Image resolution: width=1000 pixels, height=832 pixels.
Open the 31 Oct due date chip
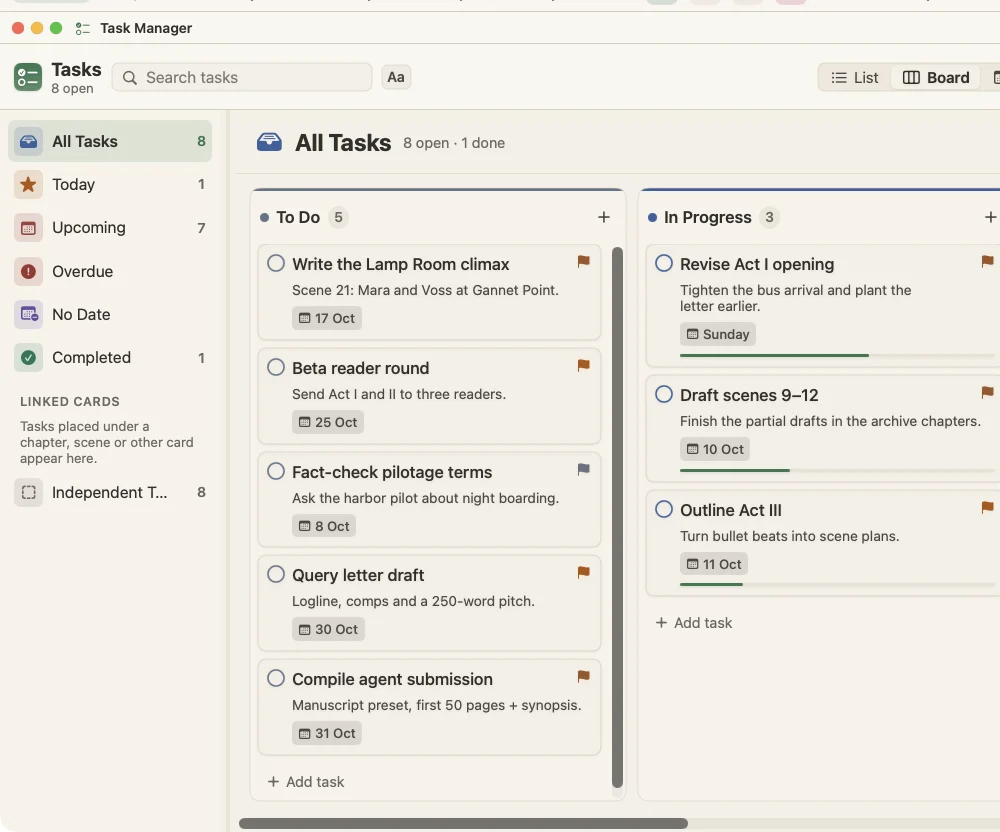pyautogui.click(x=327, y=733)
